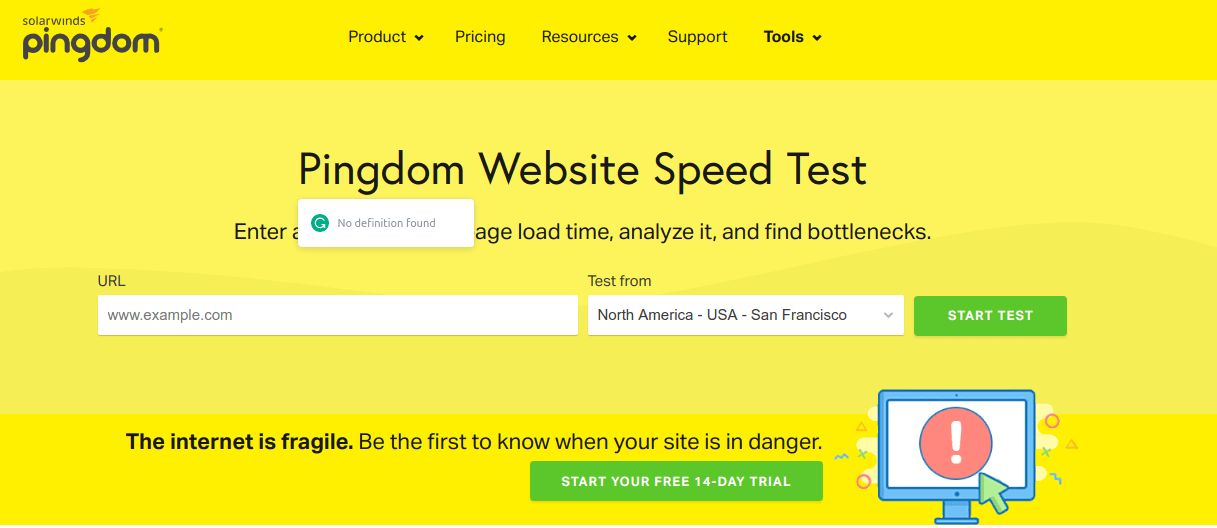The height and width of the screenshot is (528, 1217).
Task: Click the Grammarly icon in the popup
Action: click(320, 223)
